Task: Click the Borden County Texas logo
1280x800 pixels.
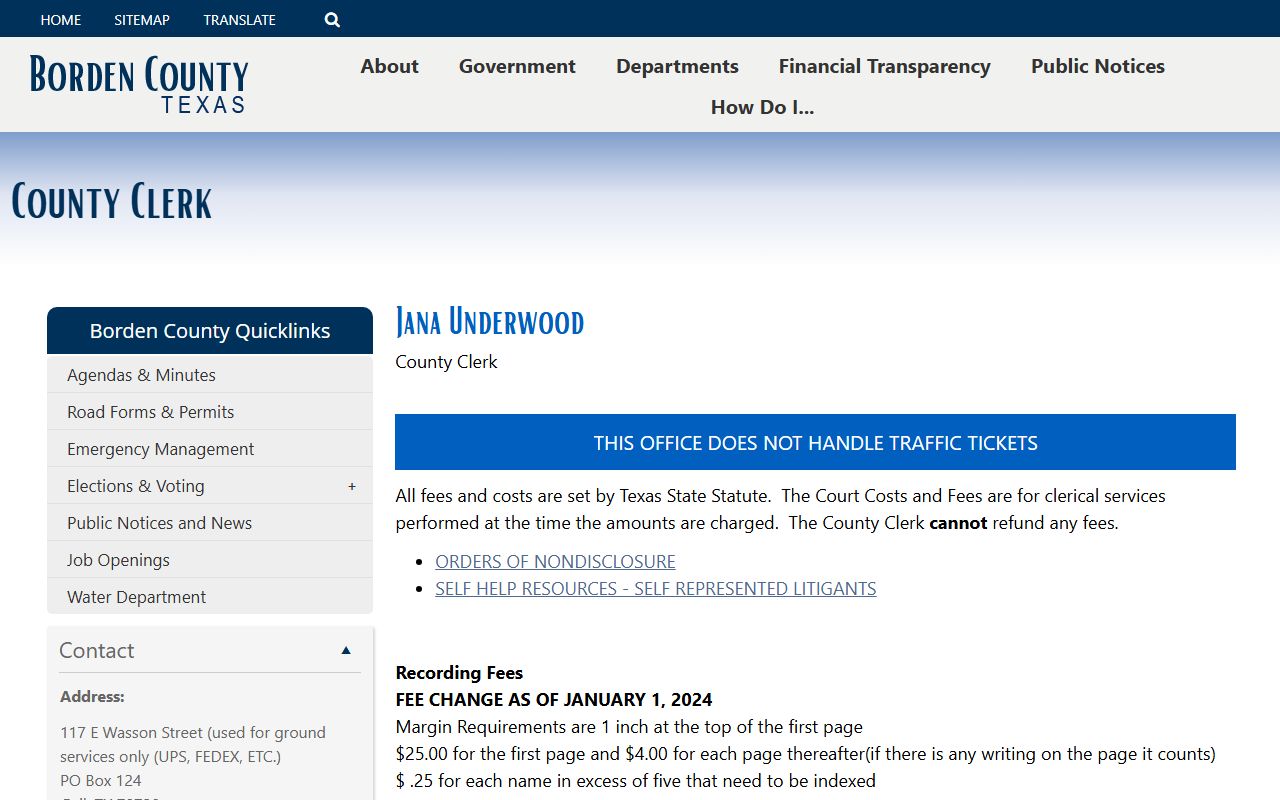Action: [x=139, y=85]
